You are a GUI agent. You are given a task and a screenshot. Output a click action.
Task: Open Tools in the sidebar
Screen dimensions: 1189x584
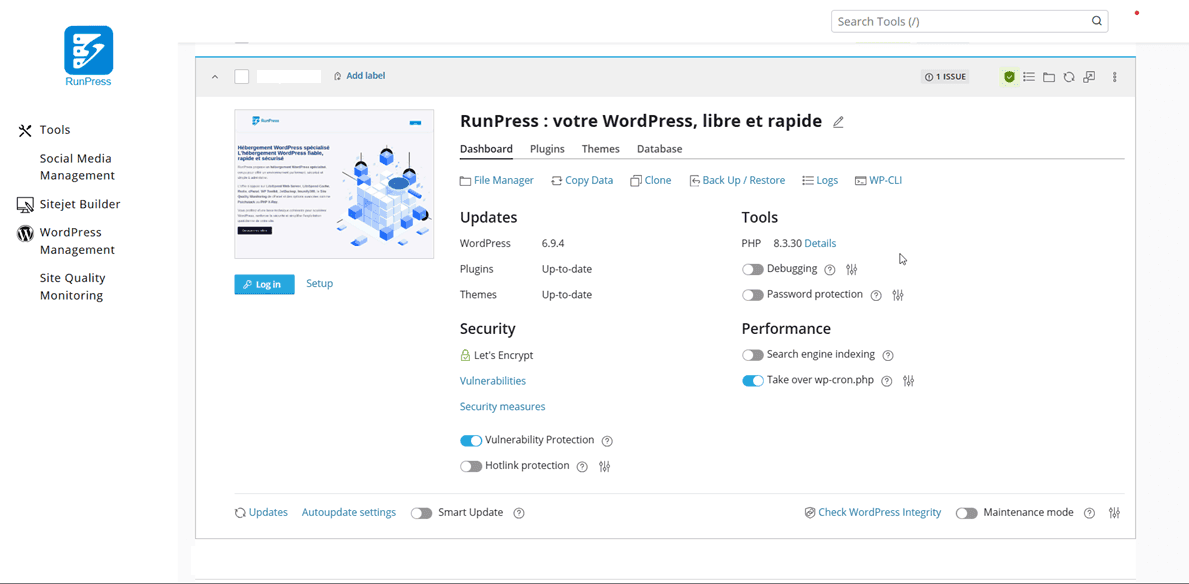coord(55,130)
